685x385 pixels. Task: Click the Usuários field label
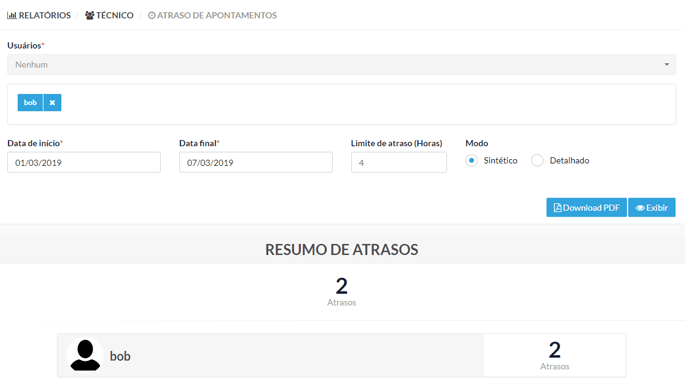point(26,45)
